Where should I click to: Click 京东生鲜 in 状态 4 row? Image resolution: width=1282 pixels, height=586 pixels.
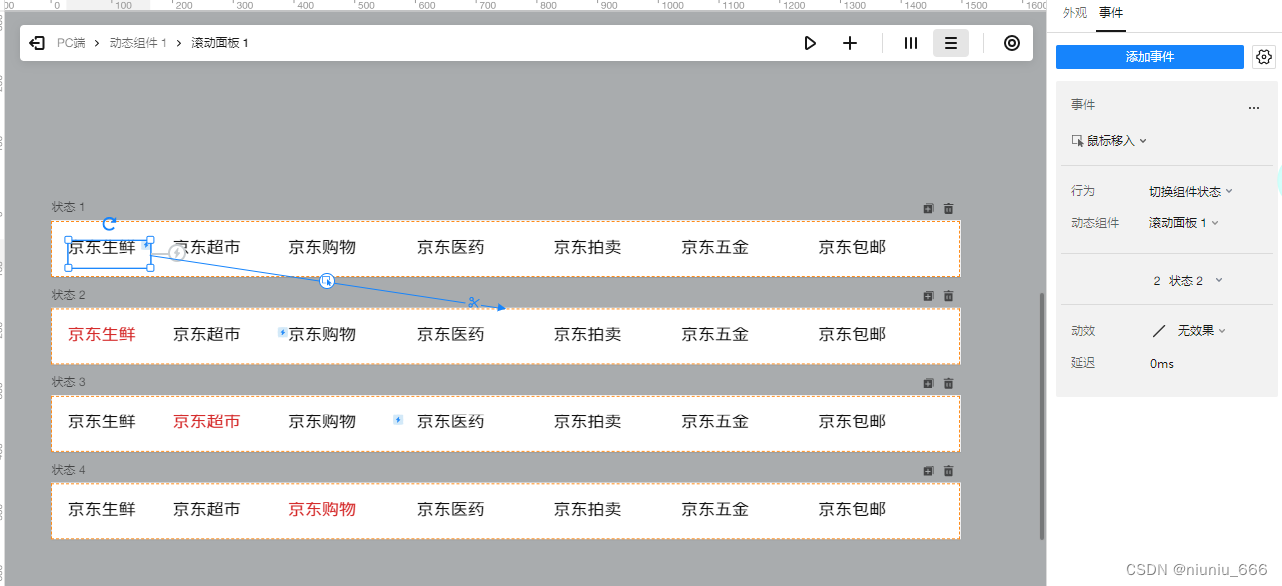click(102, 509)
